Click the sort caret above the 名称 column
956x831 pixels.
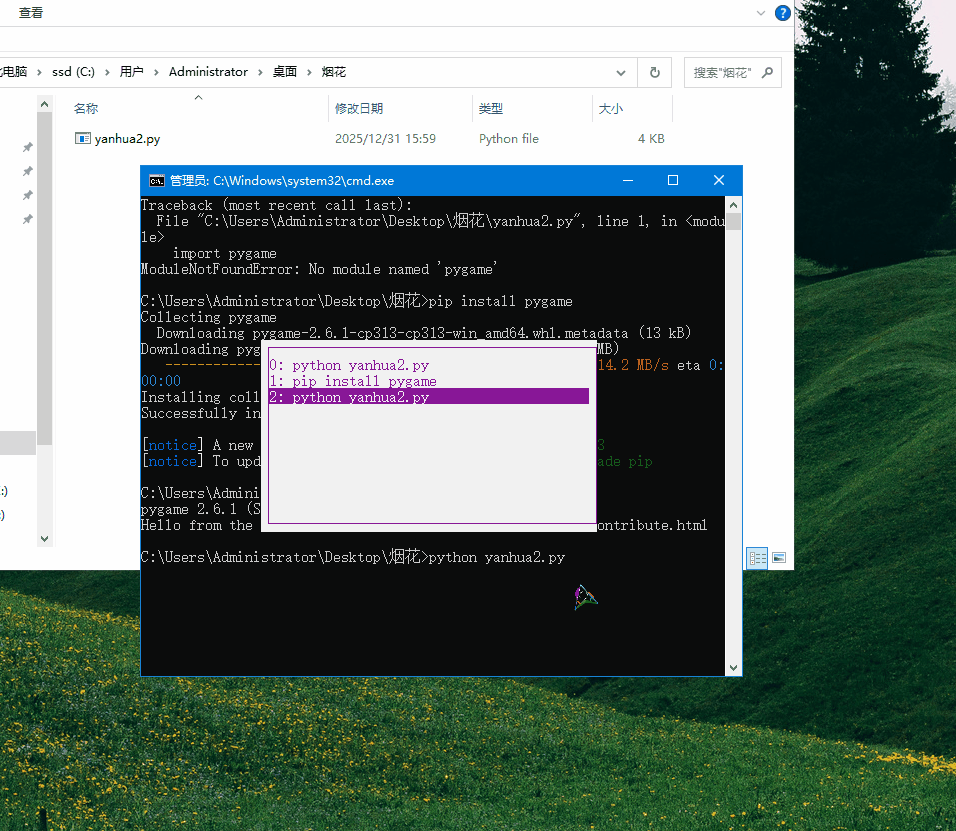click(198, 98)
